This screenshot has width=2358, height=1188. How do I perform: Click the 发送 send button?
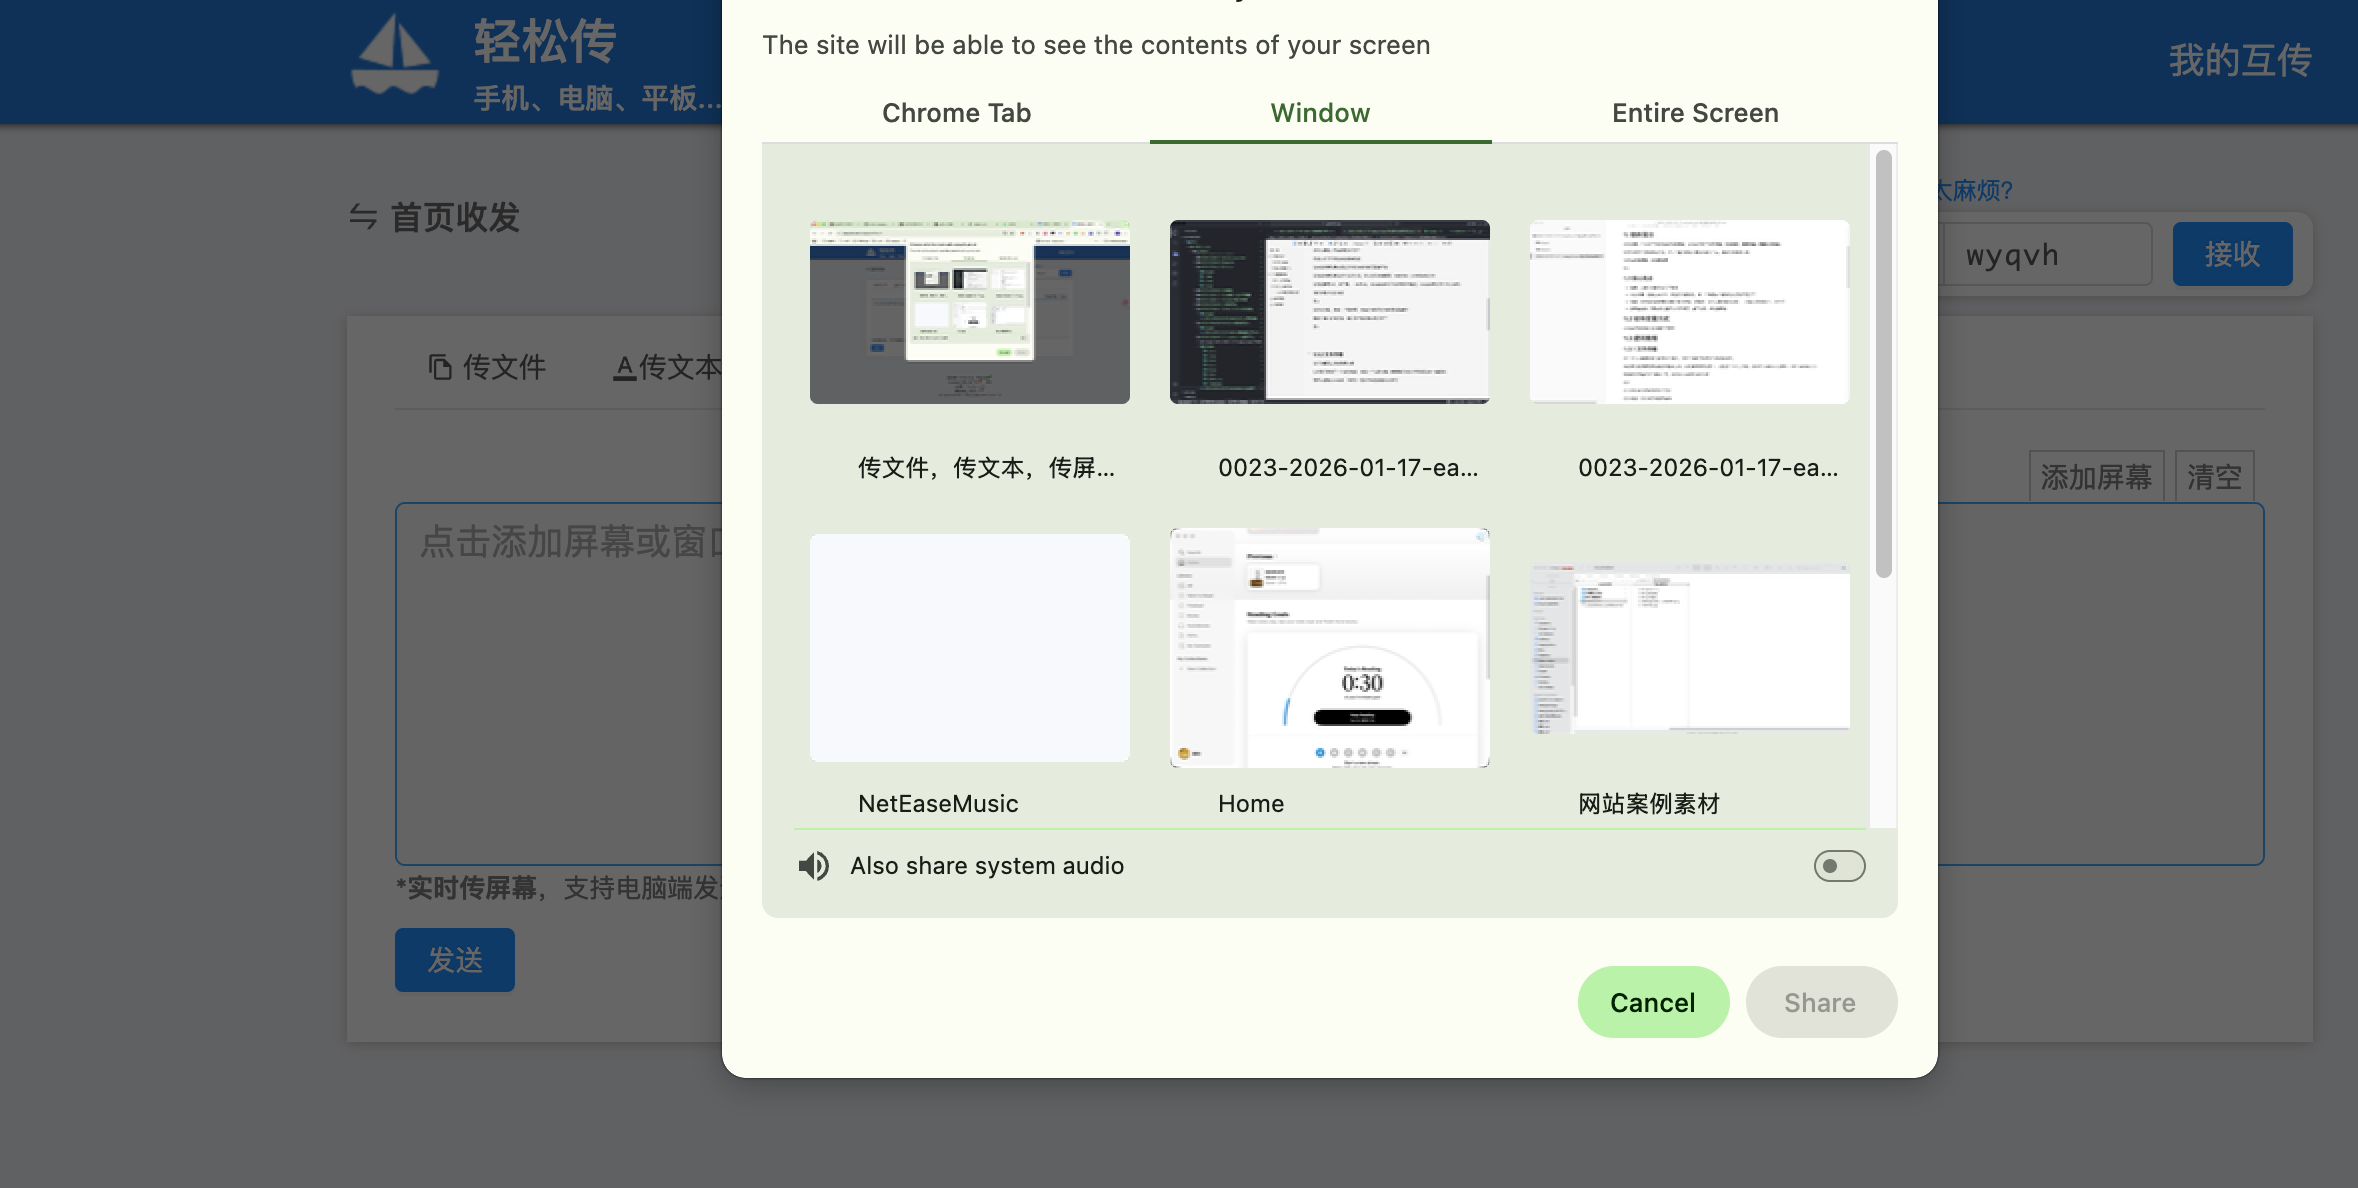(x=454, y=960)
